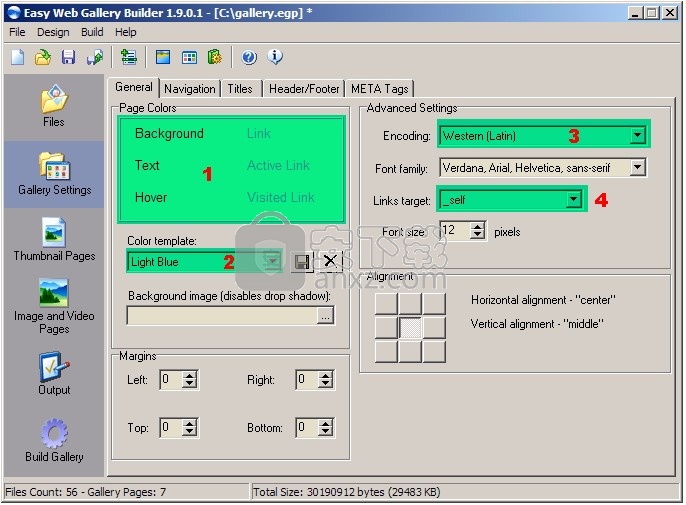
Task: Set alignment to bottom-center cell
Action: (x=410, y=351)
